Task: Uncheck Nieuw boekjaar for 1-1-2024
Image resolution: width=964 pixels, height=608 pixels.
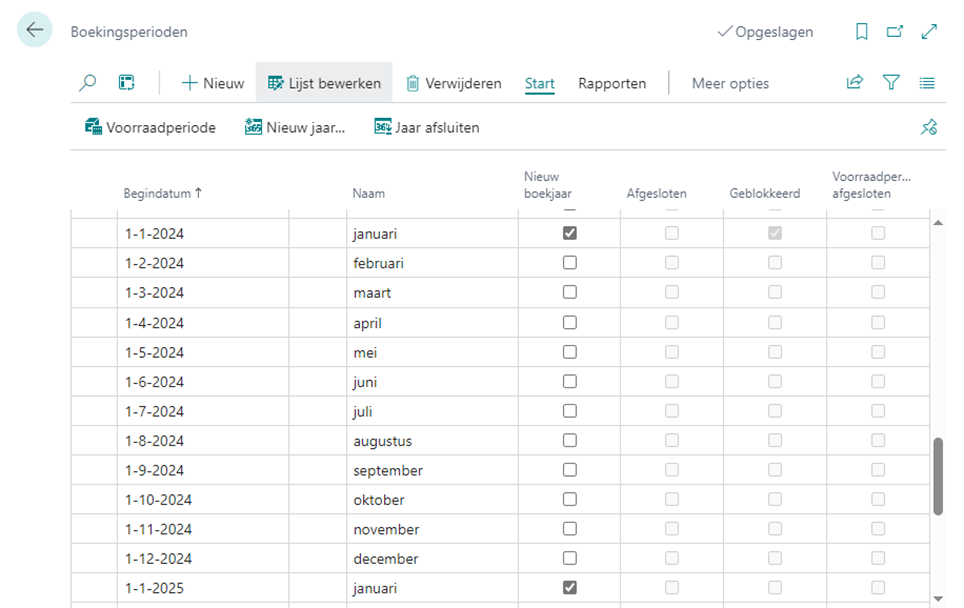Action: (570, 233)
